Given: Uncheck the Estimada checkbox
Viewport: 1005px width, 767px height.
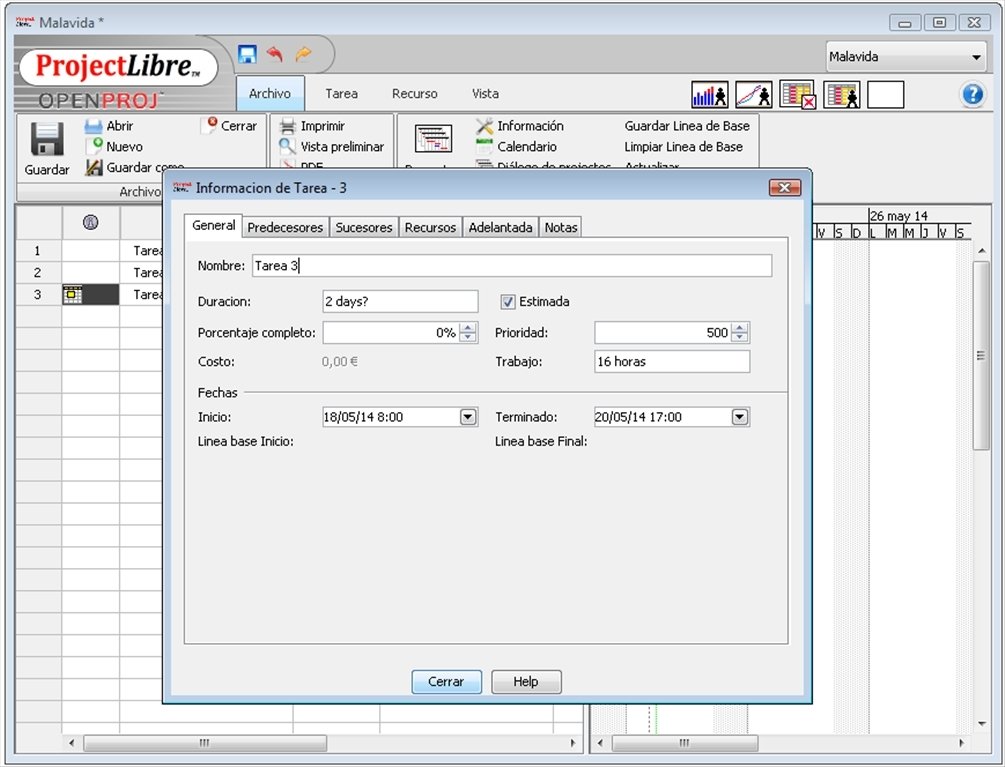Looking at the screenshot, I should click(508, 301).
